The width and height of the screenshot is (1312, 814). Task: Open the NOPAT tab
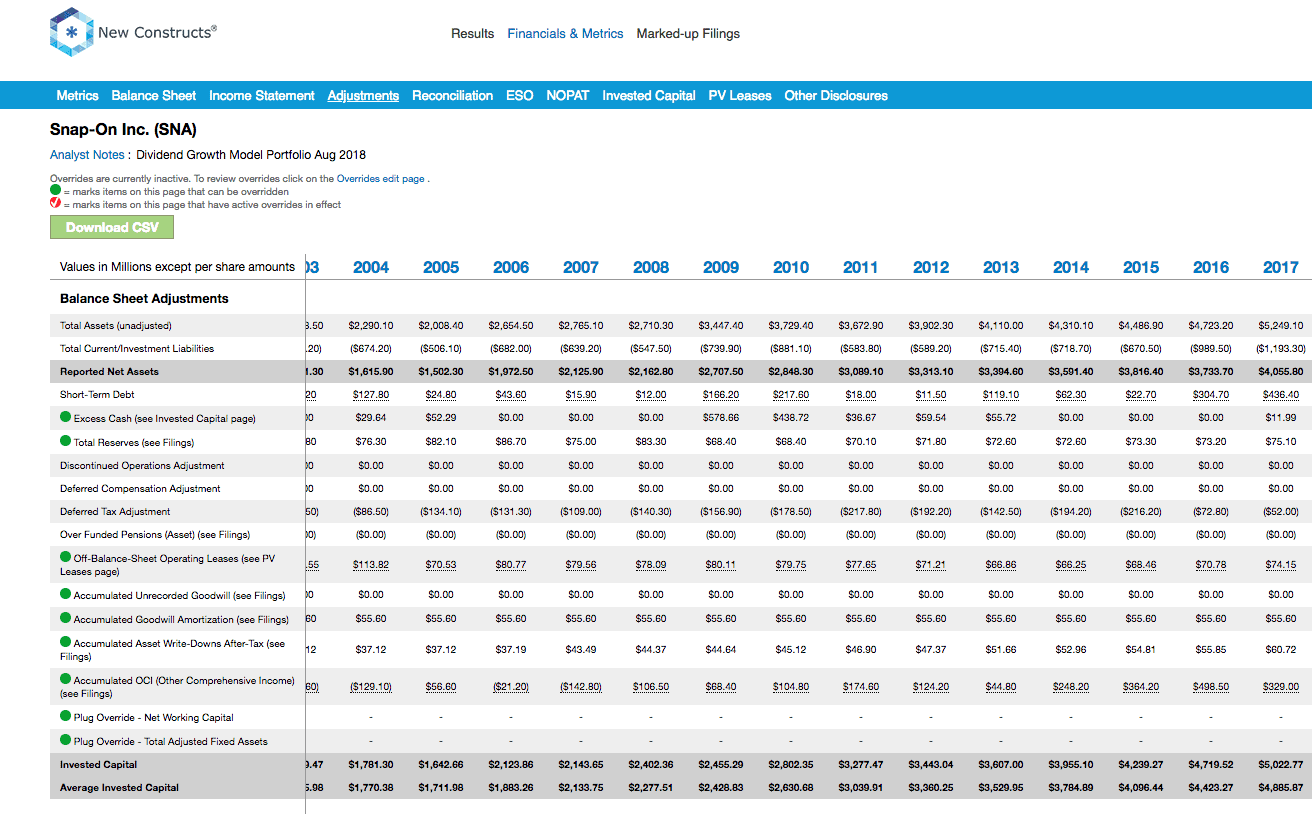coord(567,96)
